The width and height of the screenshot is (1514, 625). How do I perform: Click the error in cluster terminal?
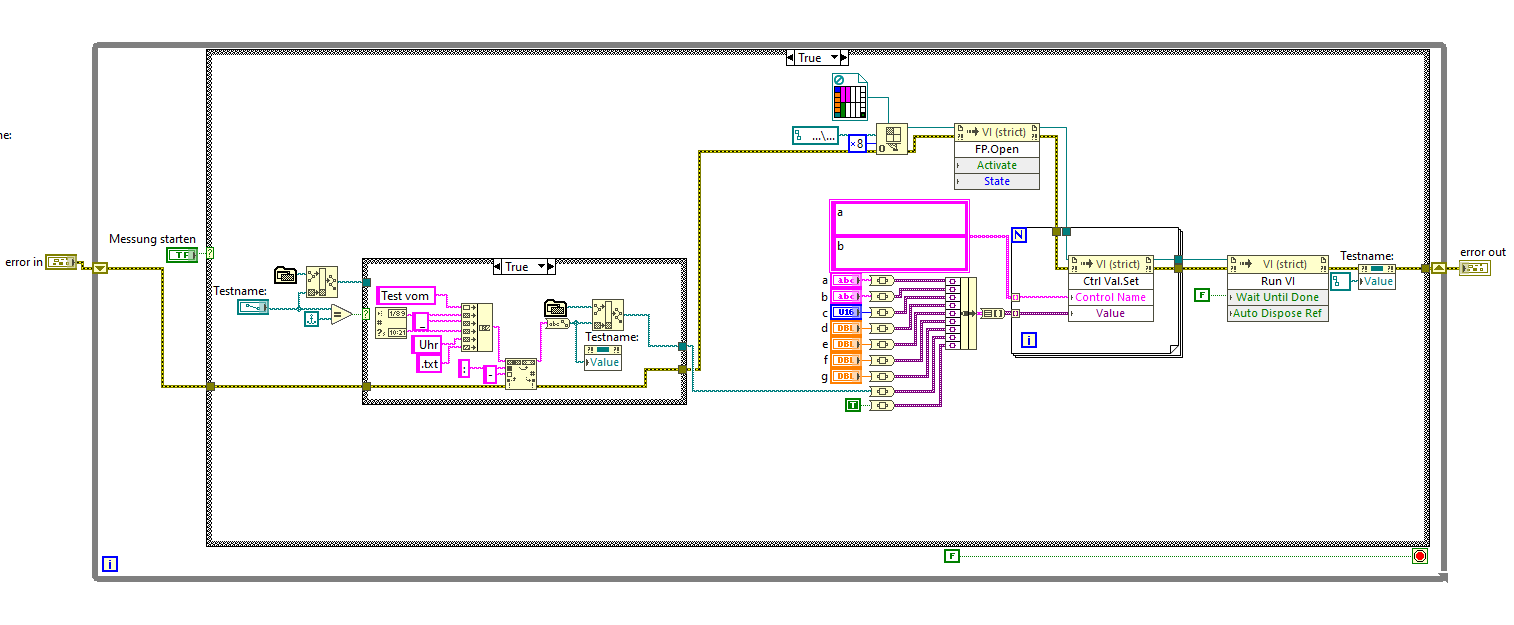pyautogui.click(x=63, y=262)
